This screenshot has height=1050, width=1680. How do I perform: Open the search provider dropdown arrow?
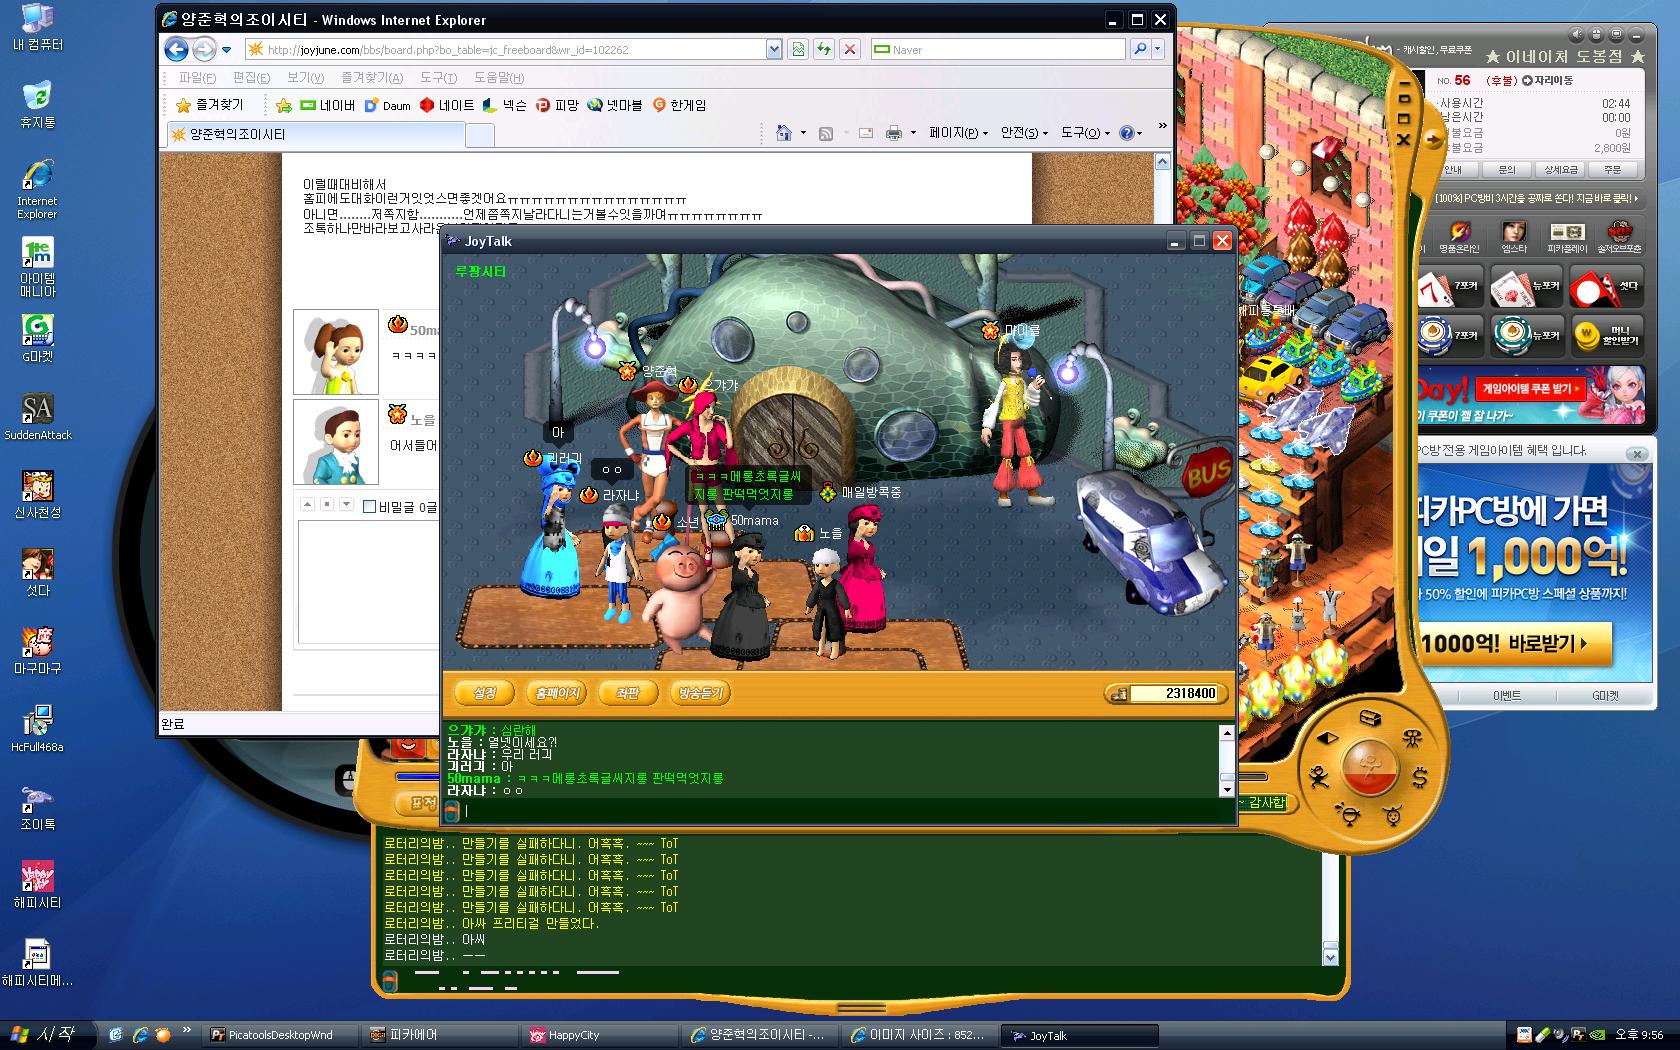(1158, 49)
